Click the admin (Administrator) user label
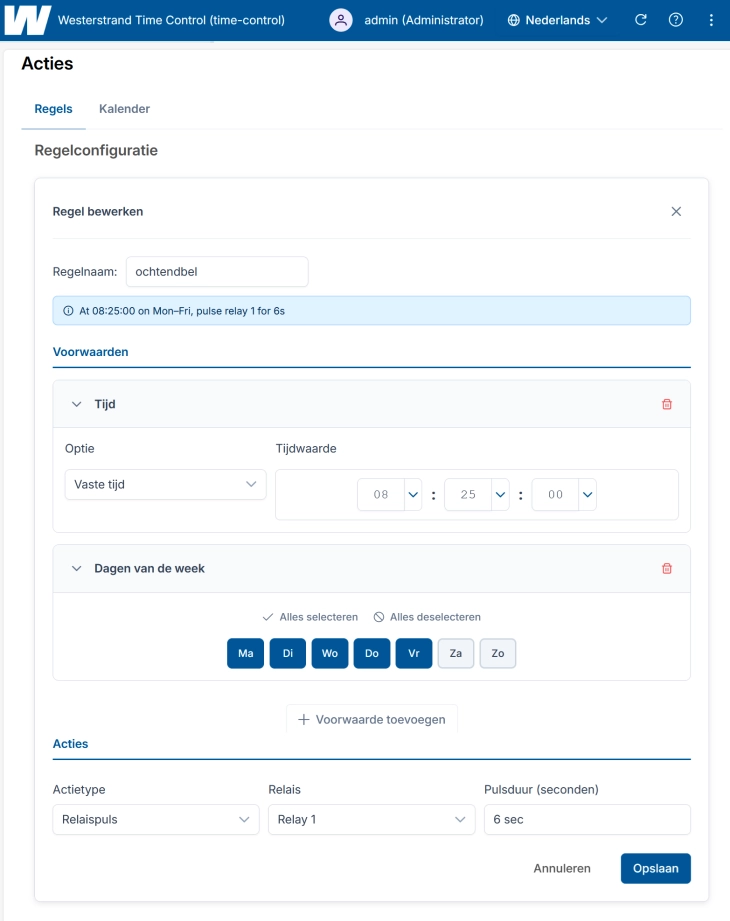 pyautogui.click(x=424, y=20)
